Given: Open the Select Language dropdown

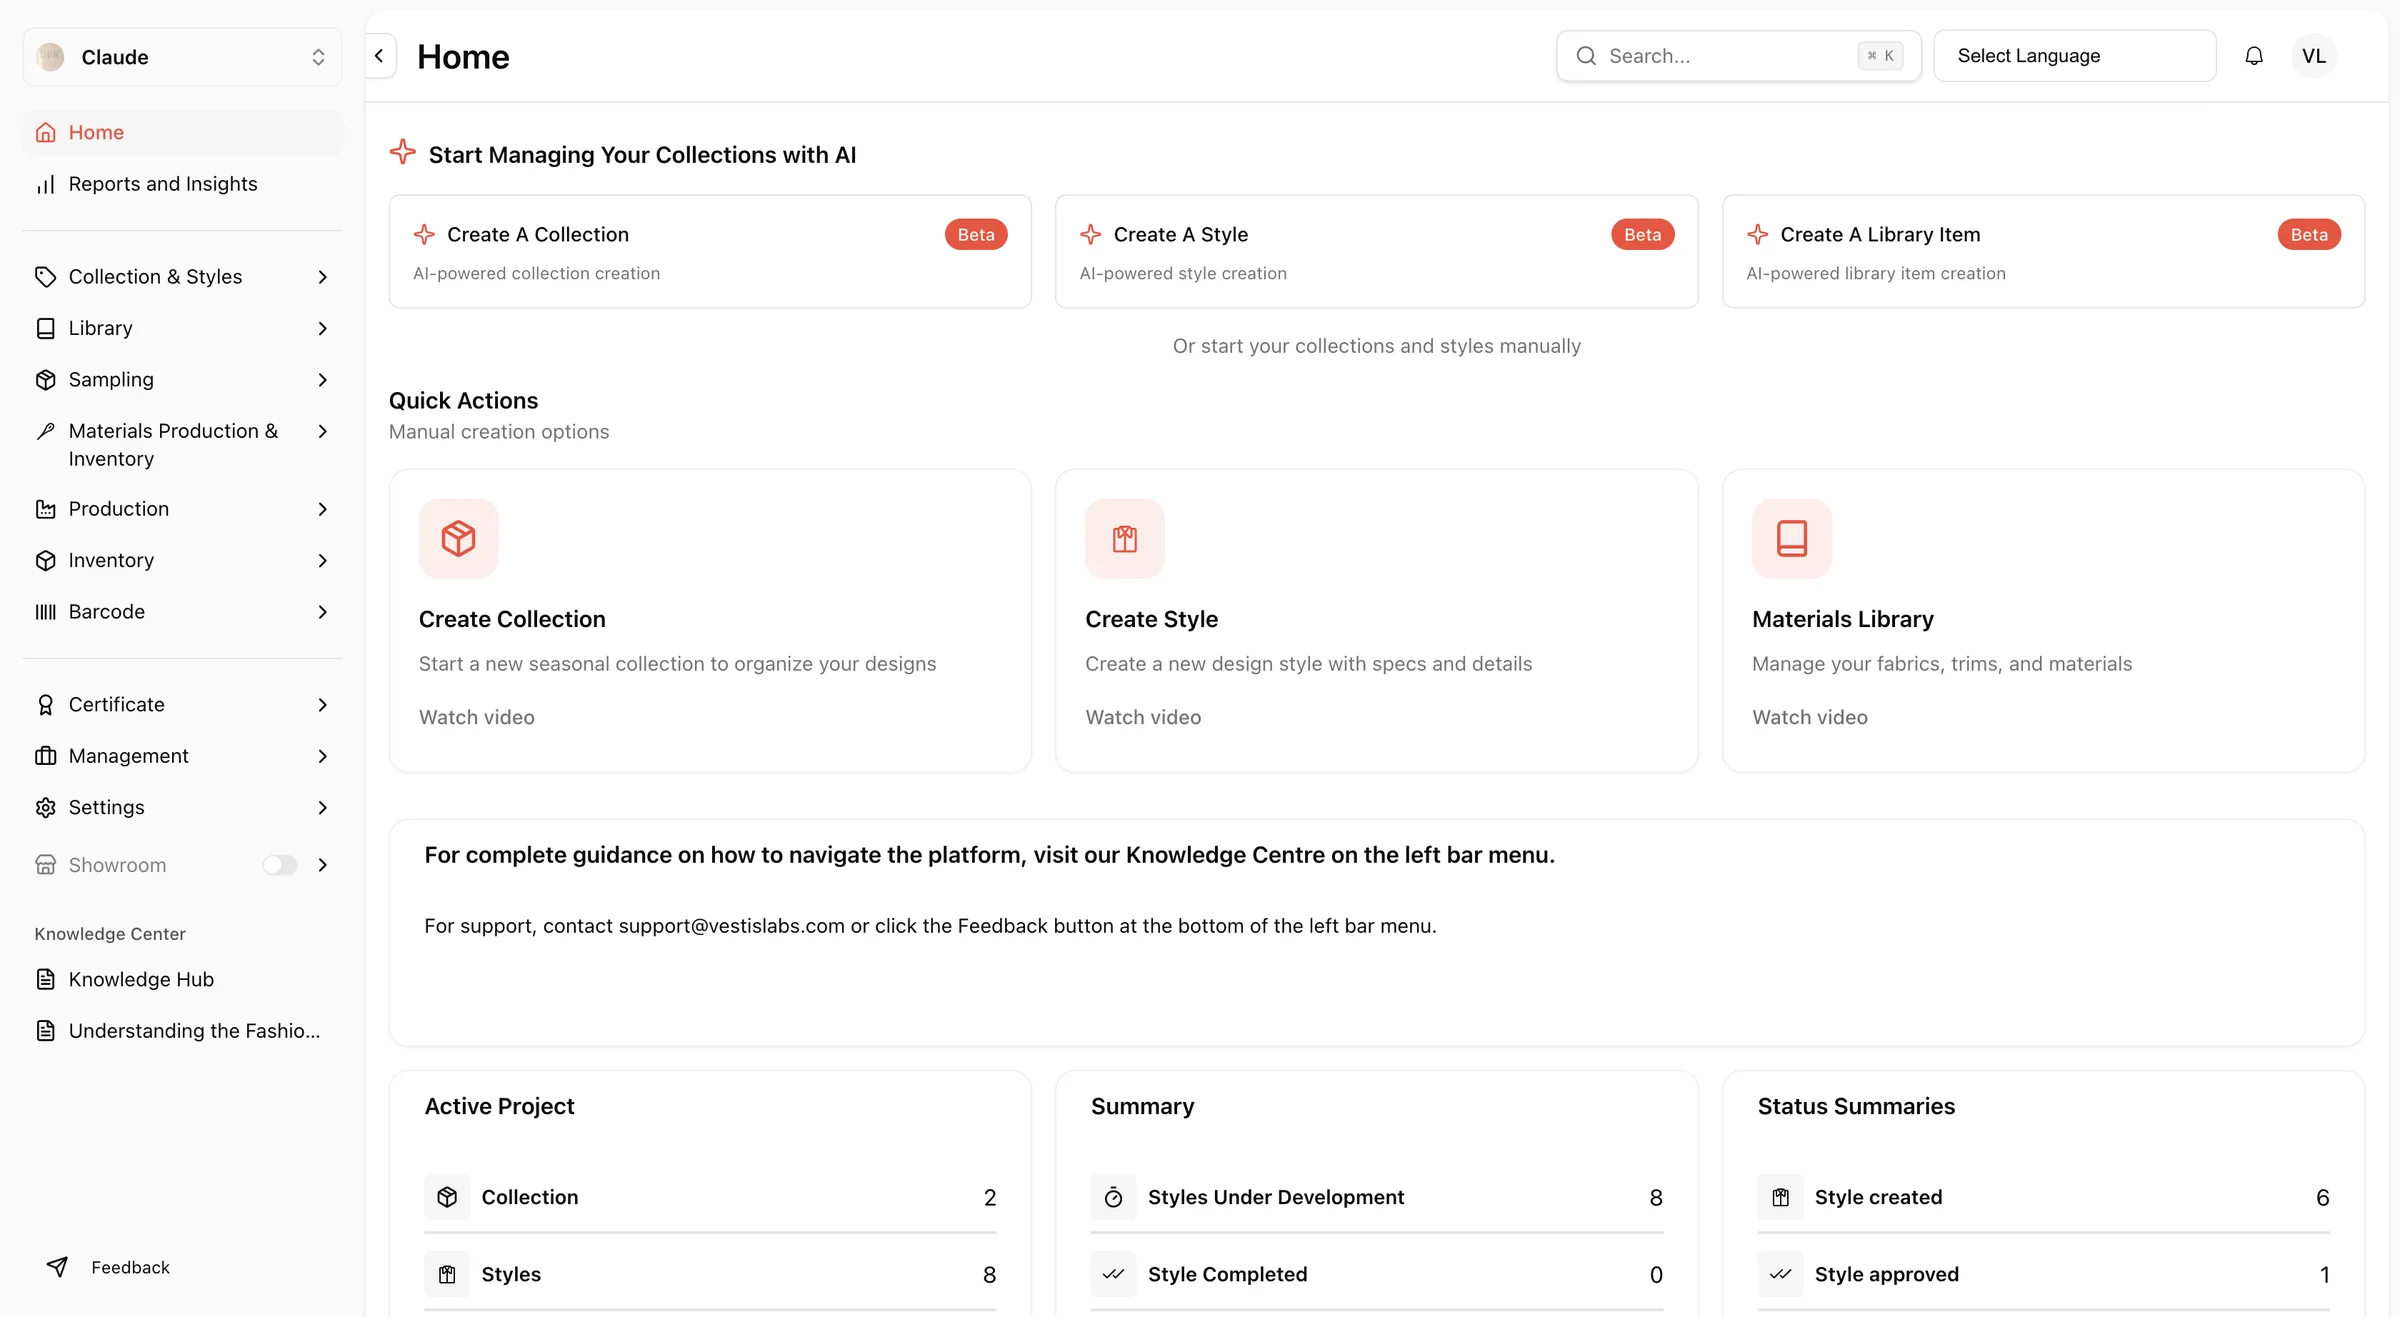Looking at the screenshot, I should [2075, 56].
